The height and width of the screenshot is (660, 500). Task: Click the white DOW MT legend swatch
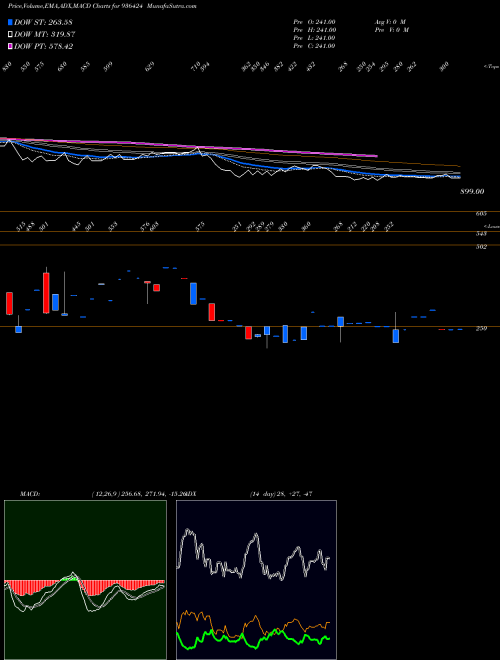10,34
